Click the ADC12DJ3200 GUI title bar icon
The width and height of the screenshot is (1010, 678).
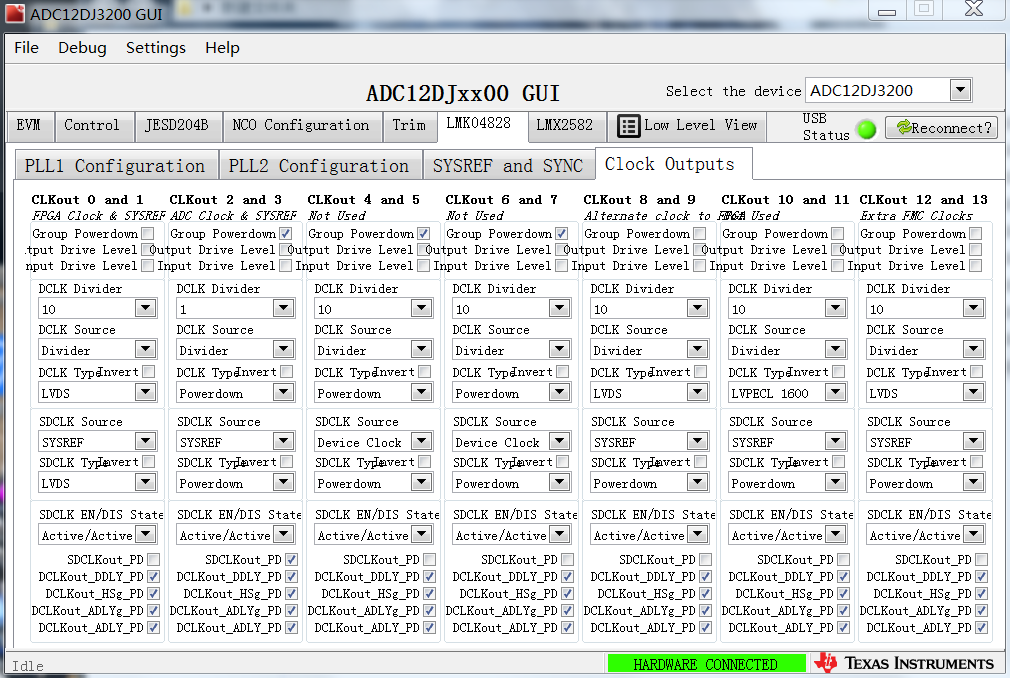15,13
